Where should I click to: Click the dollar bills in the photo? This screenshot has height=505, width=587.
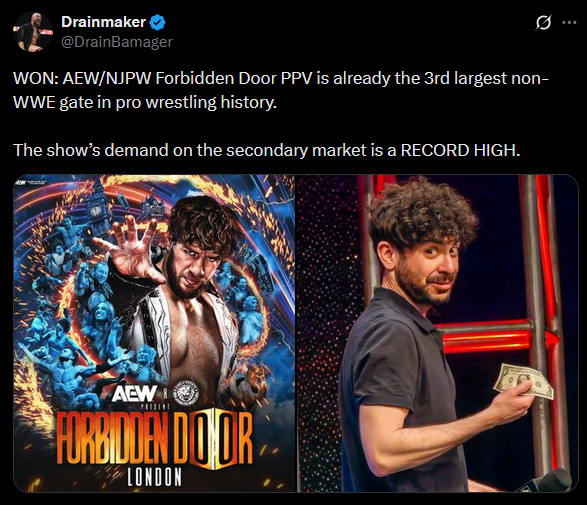[523, 381]
